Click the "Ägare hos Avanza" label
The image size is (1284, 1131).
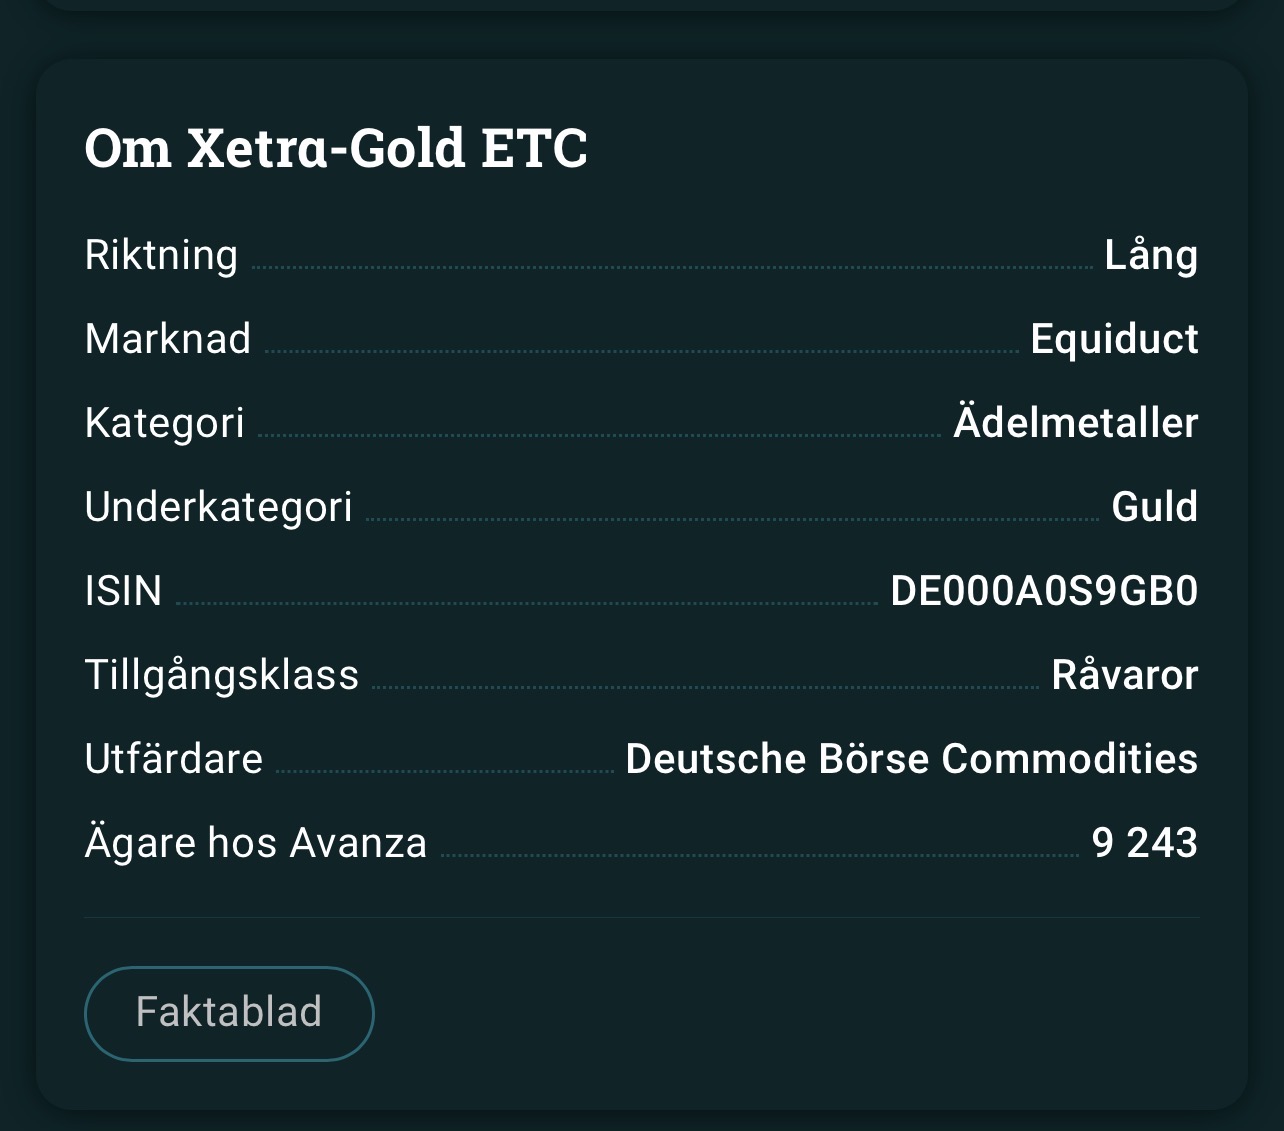click(x=255, y=843)
